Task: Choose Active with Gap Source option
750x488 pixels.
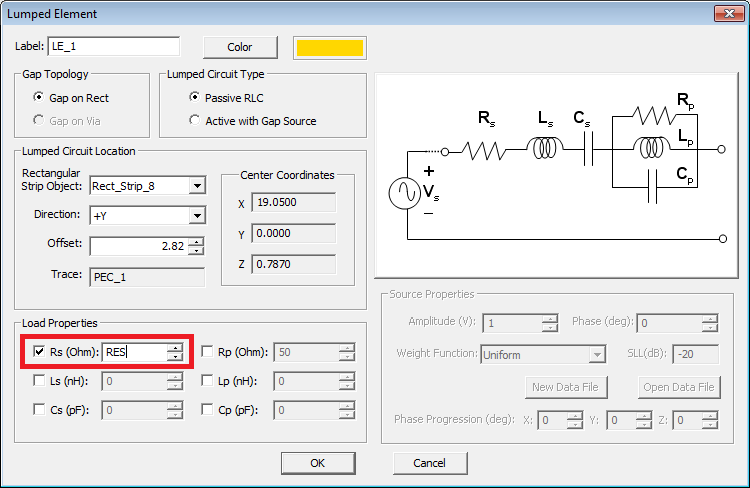Action: coord(195,121)
